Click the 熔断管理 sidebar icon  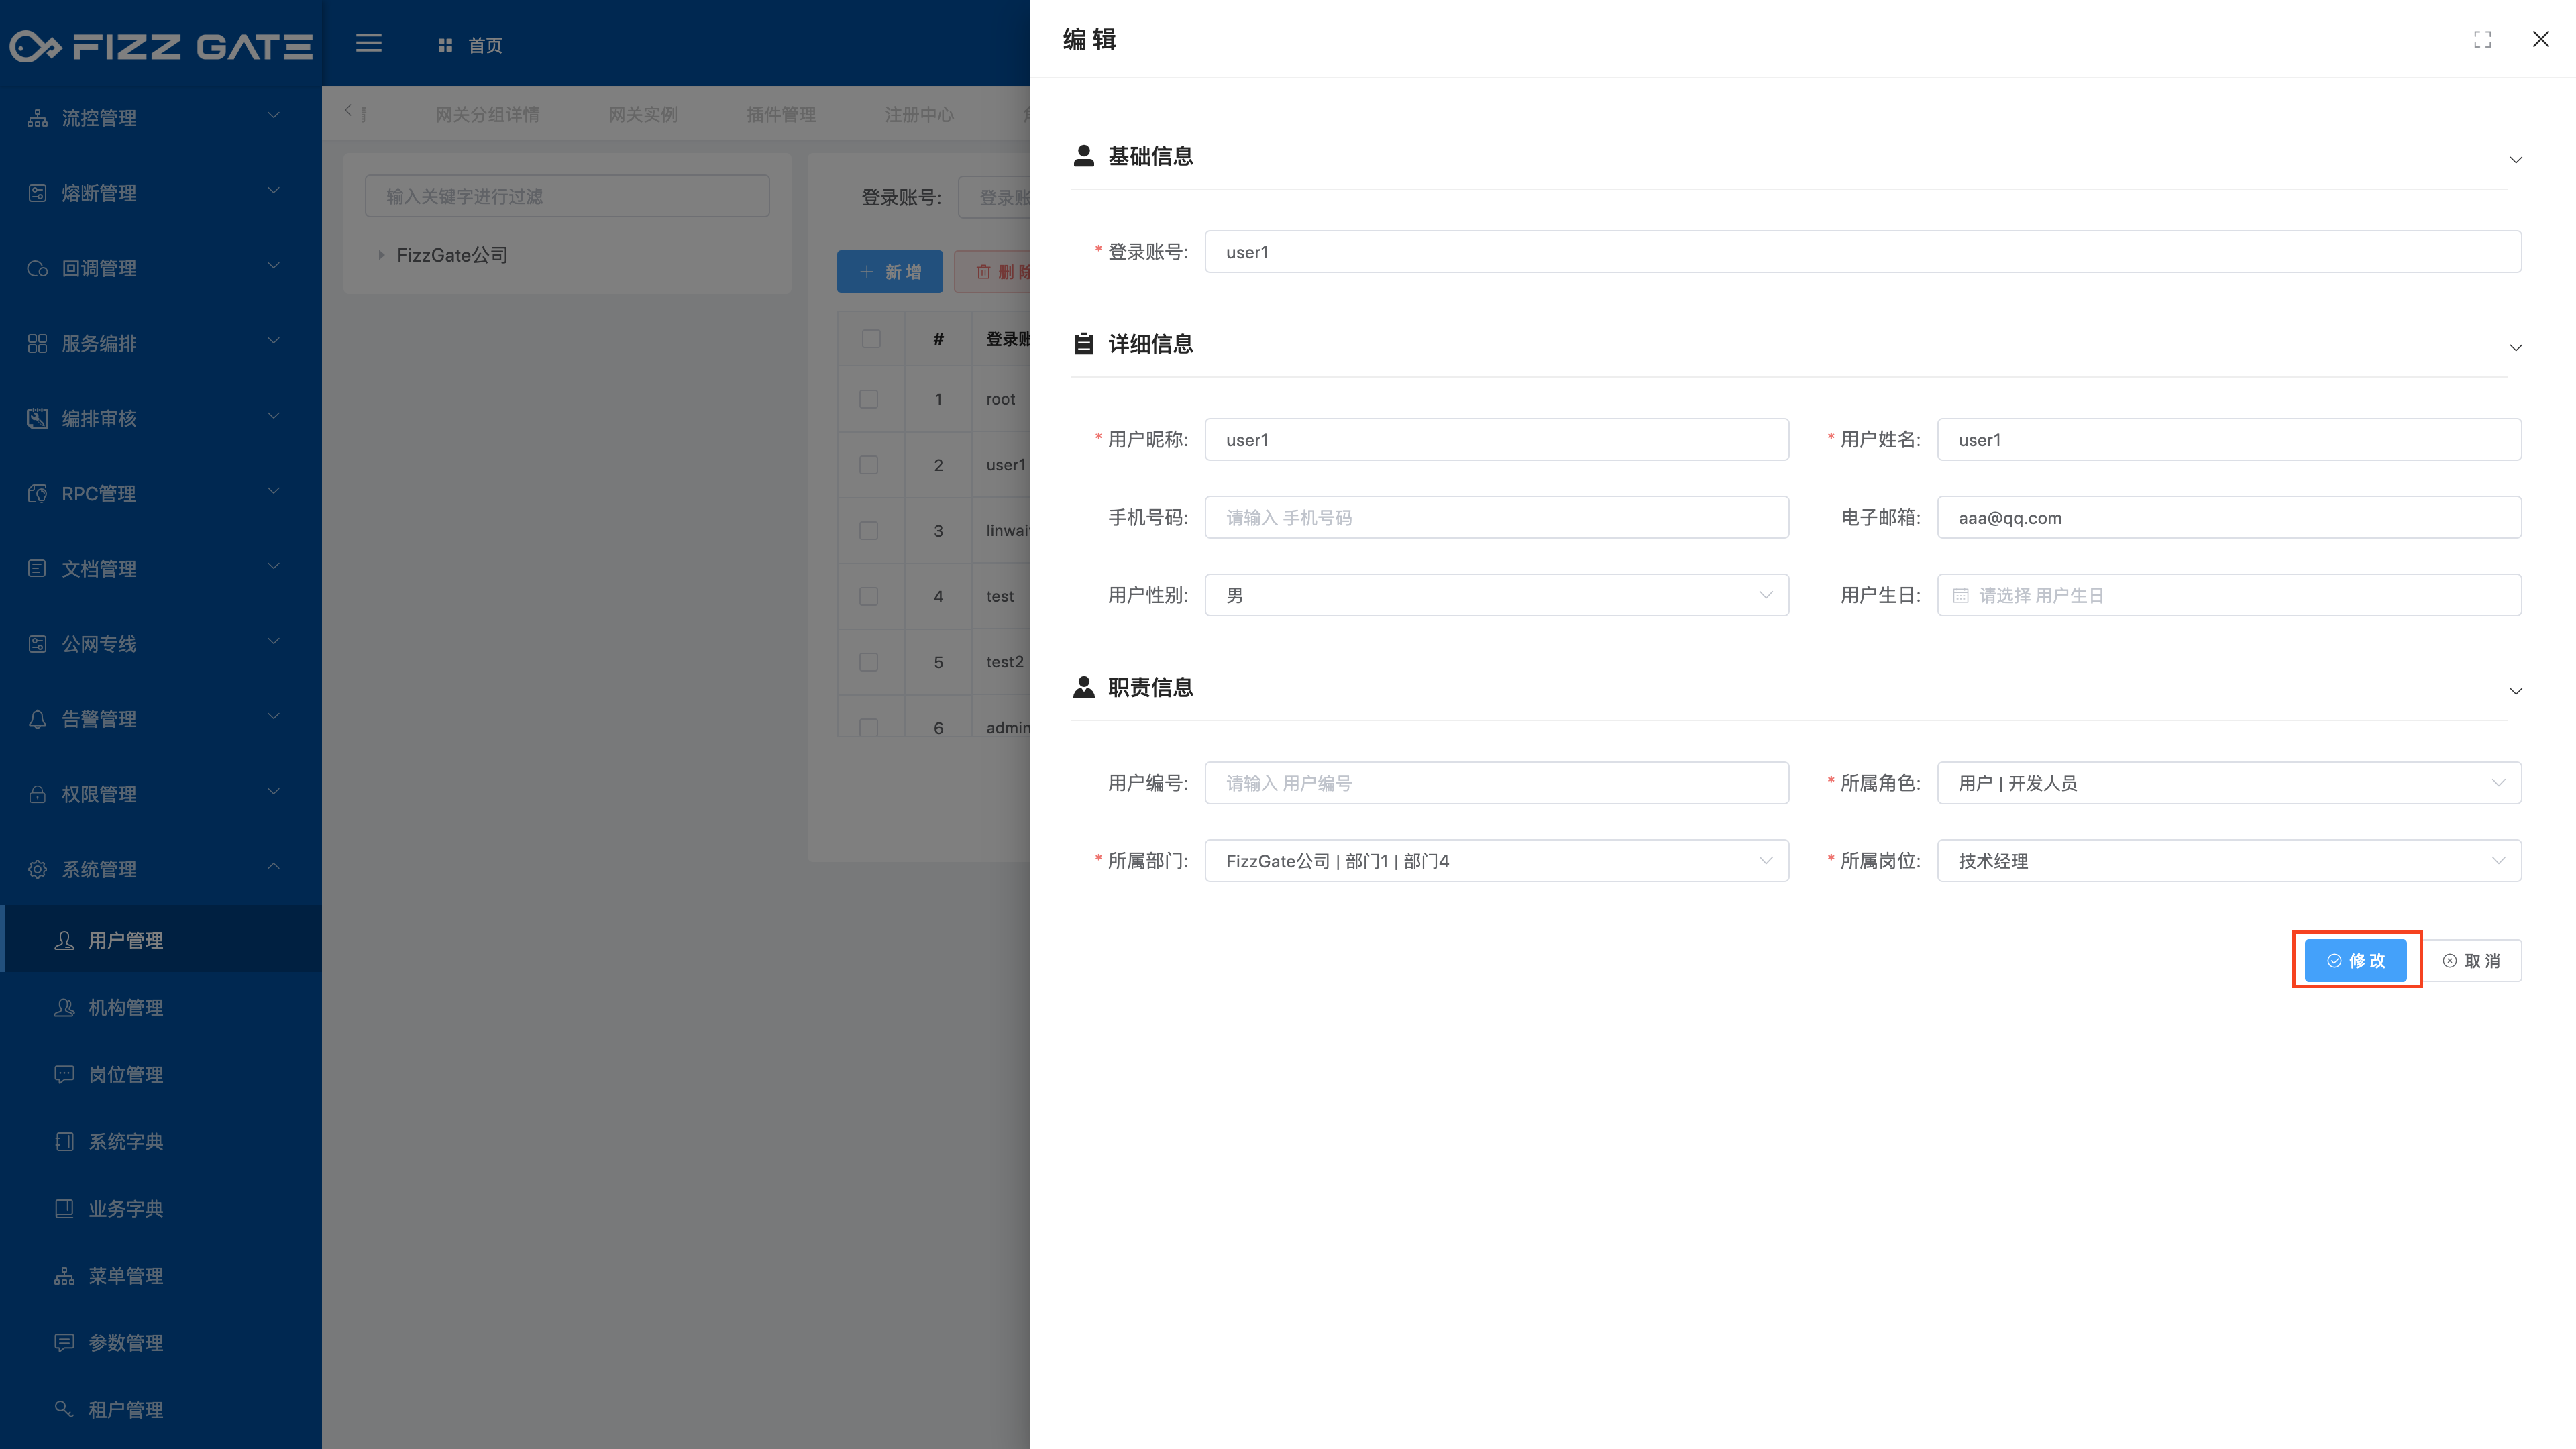click(x=37, y=193)
